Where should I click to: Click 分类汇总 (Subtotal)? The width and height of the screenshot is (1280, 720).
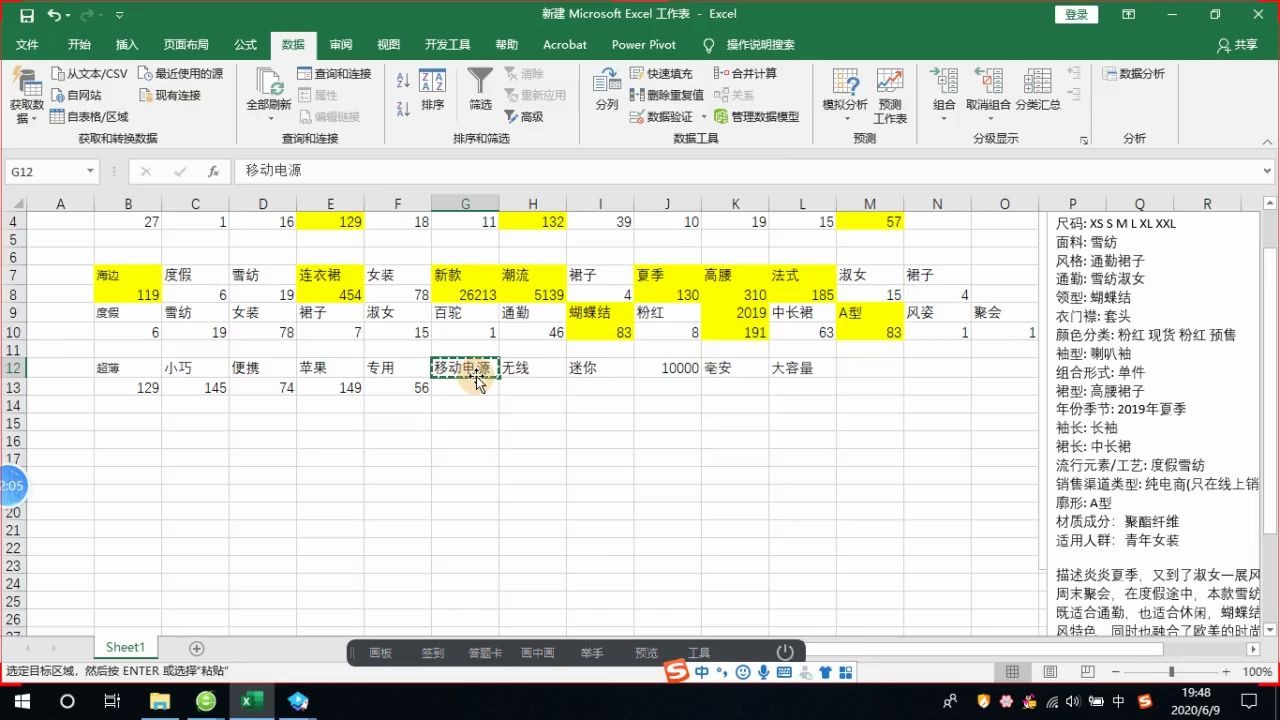pos(1038,90)
